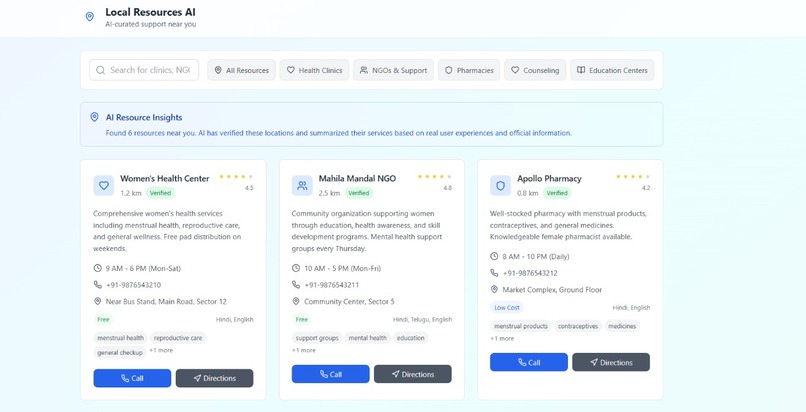Get directions to Mahila Mandal NGO

point(413,374)
